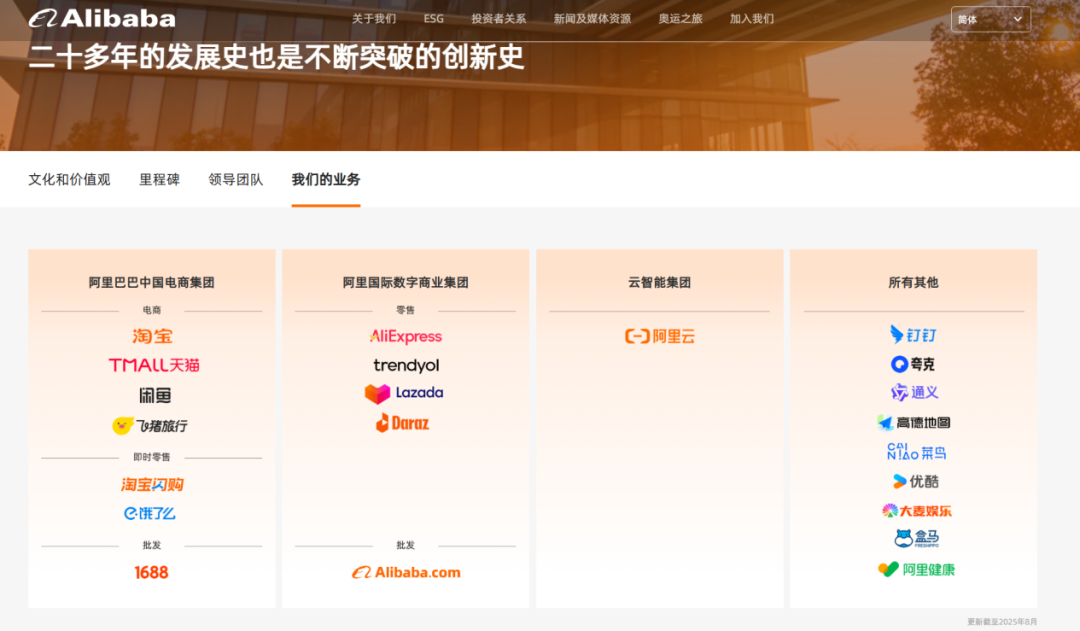Open the 关于我们 navigation menu
Viewport: 1080px width, 631px height.
[374, 19]
